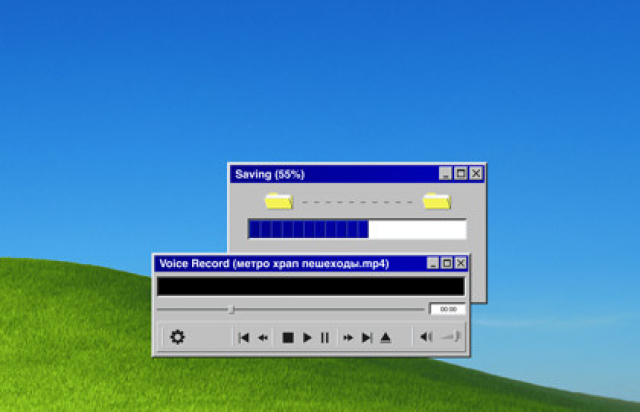Click the Voice Record title bar text

[274, 264]
